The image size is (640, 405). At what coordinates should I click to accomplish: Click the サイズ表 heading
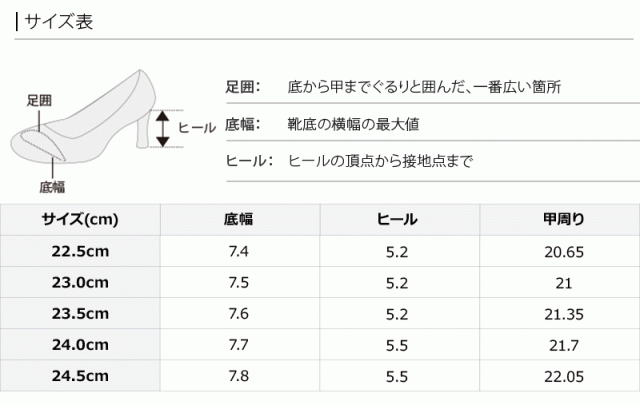(59, 22)
